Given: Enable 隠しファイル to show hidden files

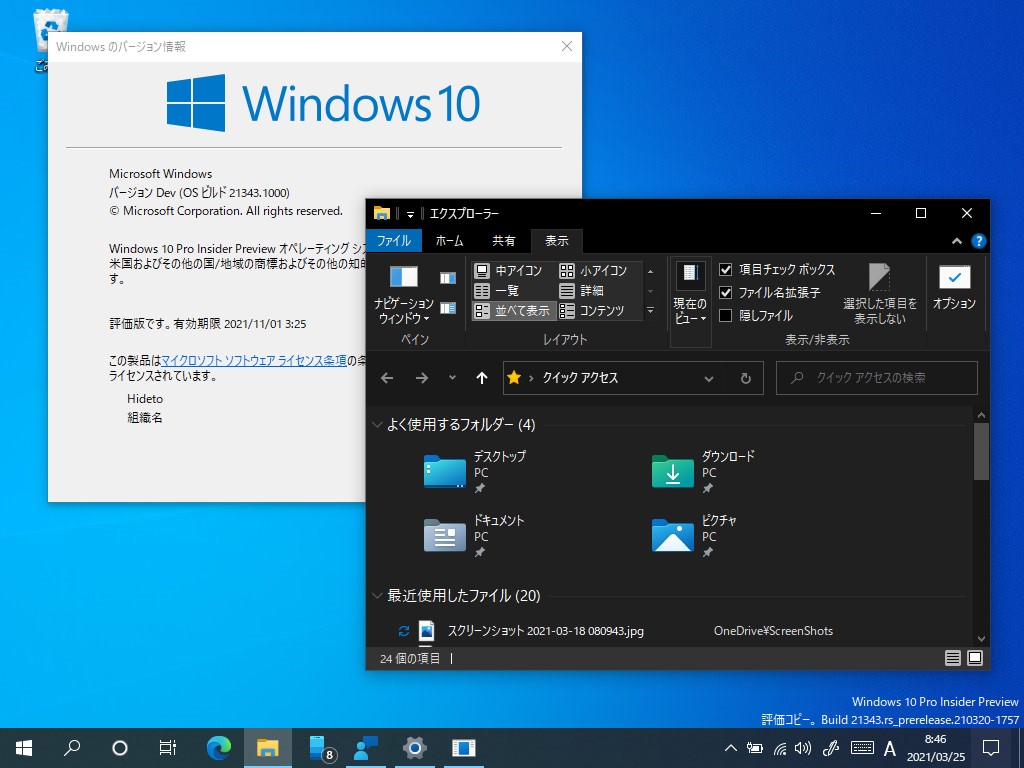Looking at the screenshot, I should [724, 315].
